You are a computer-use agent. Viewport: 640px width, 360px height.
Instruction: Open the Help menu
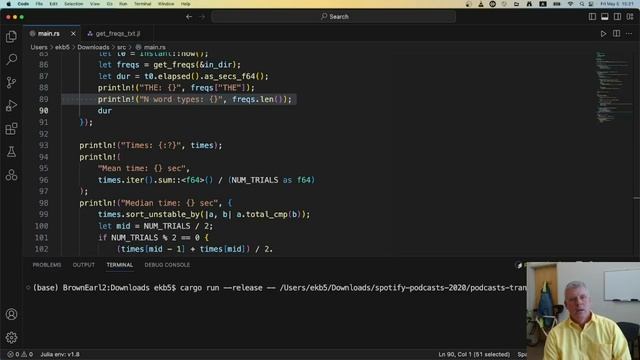click(185, 4)
